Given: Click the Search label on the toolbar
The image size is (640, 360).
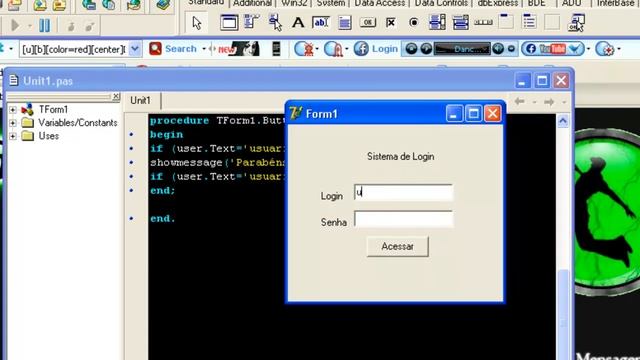Looking at the screenshot, I should (x=181, y=49).
